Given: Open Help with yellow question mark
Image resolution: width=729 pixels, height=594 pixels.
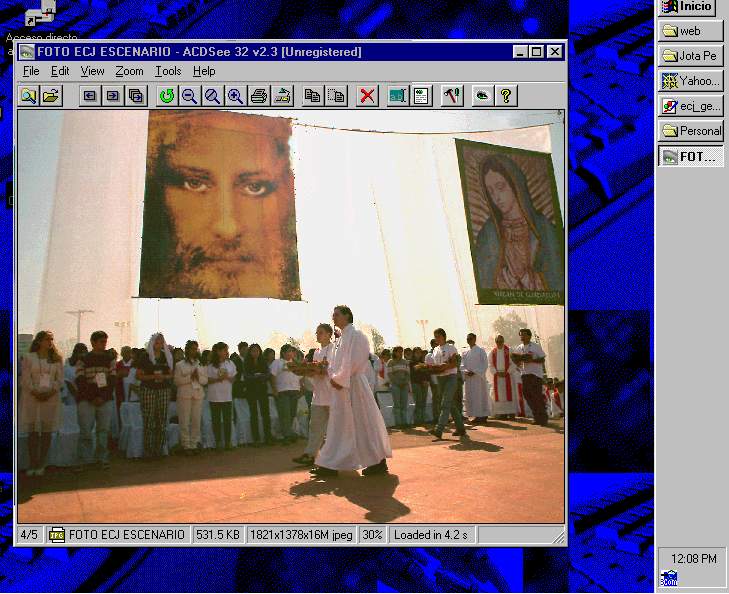Looking at the screenshot, I should (506, 96).
